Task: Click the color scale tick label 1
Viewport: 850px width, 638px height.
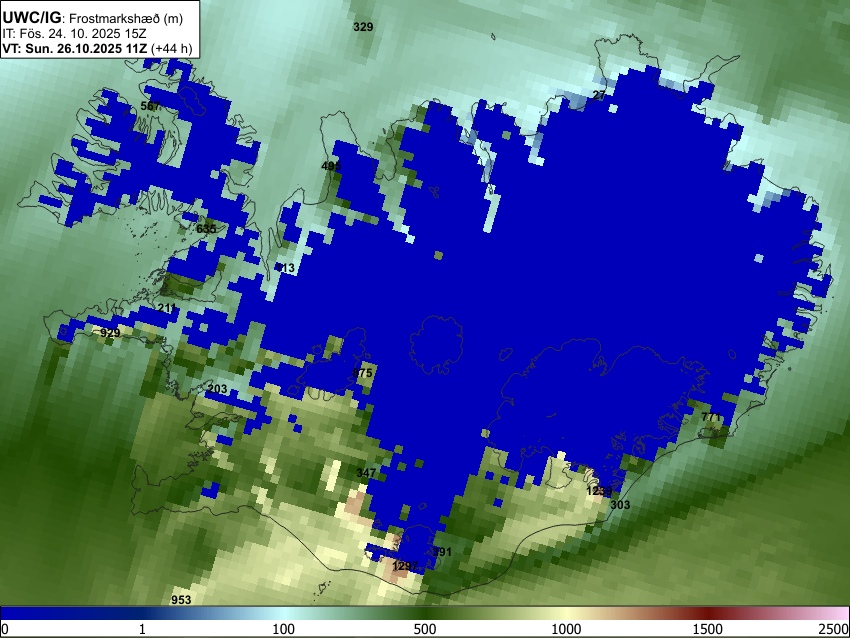Action: point(142,629)
